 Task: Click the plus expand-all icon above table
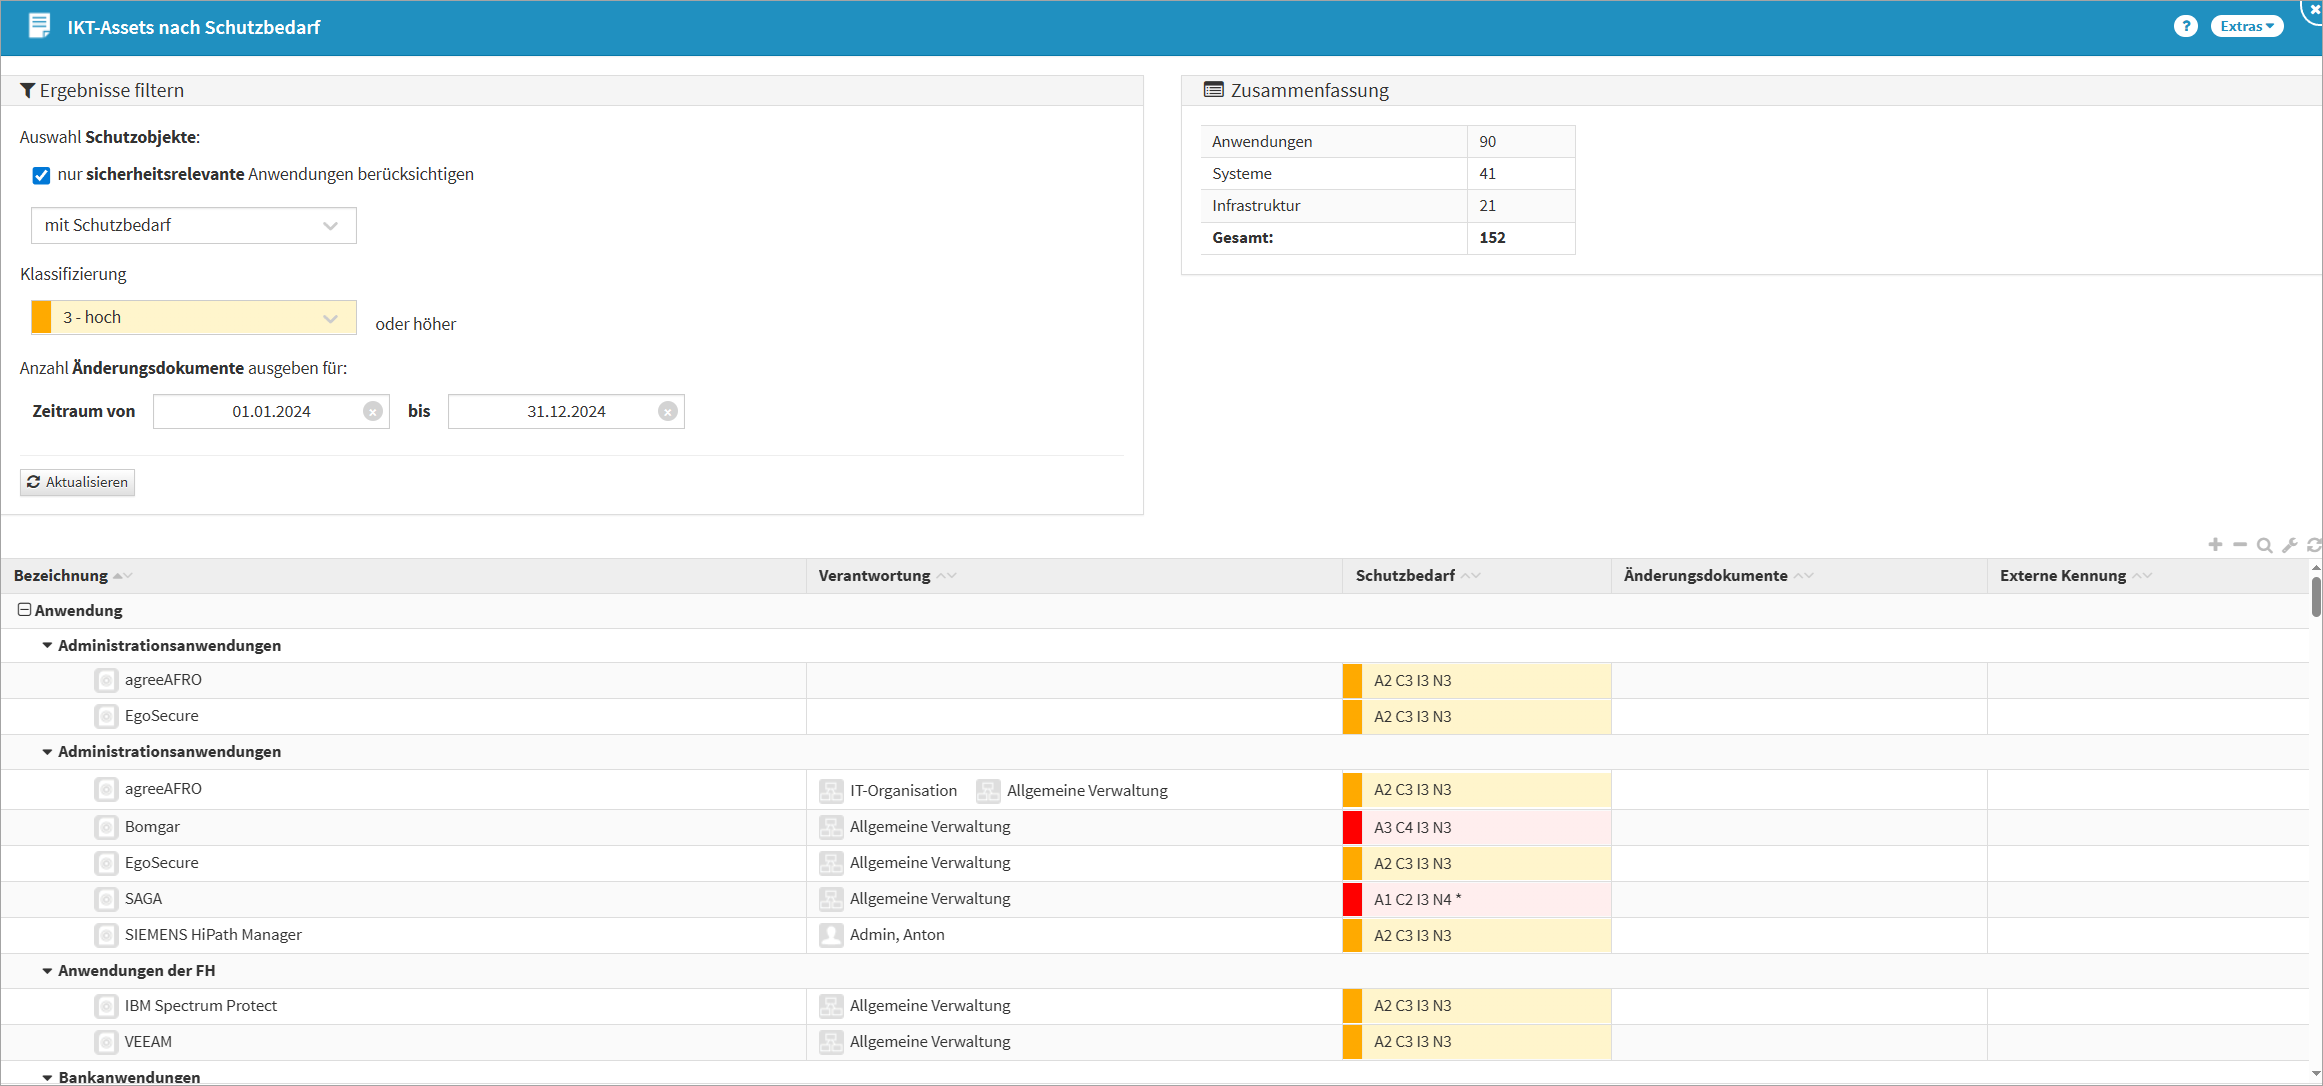2215,545
